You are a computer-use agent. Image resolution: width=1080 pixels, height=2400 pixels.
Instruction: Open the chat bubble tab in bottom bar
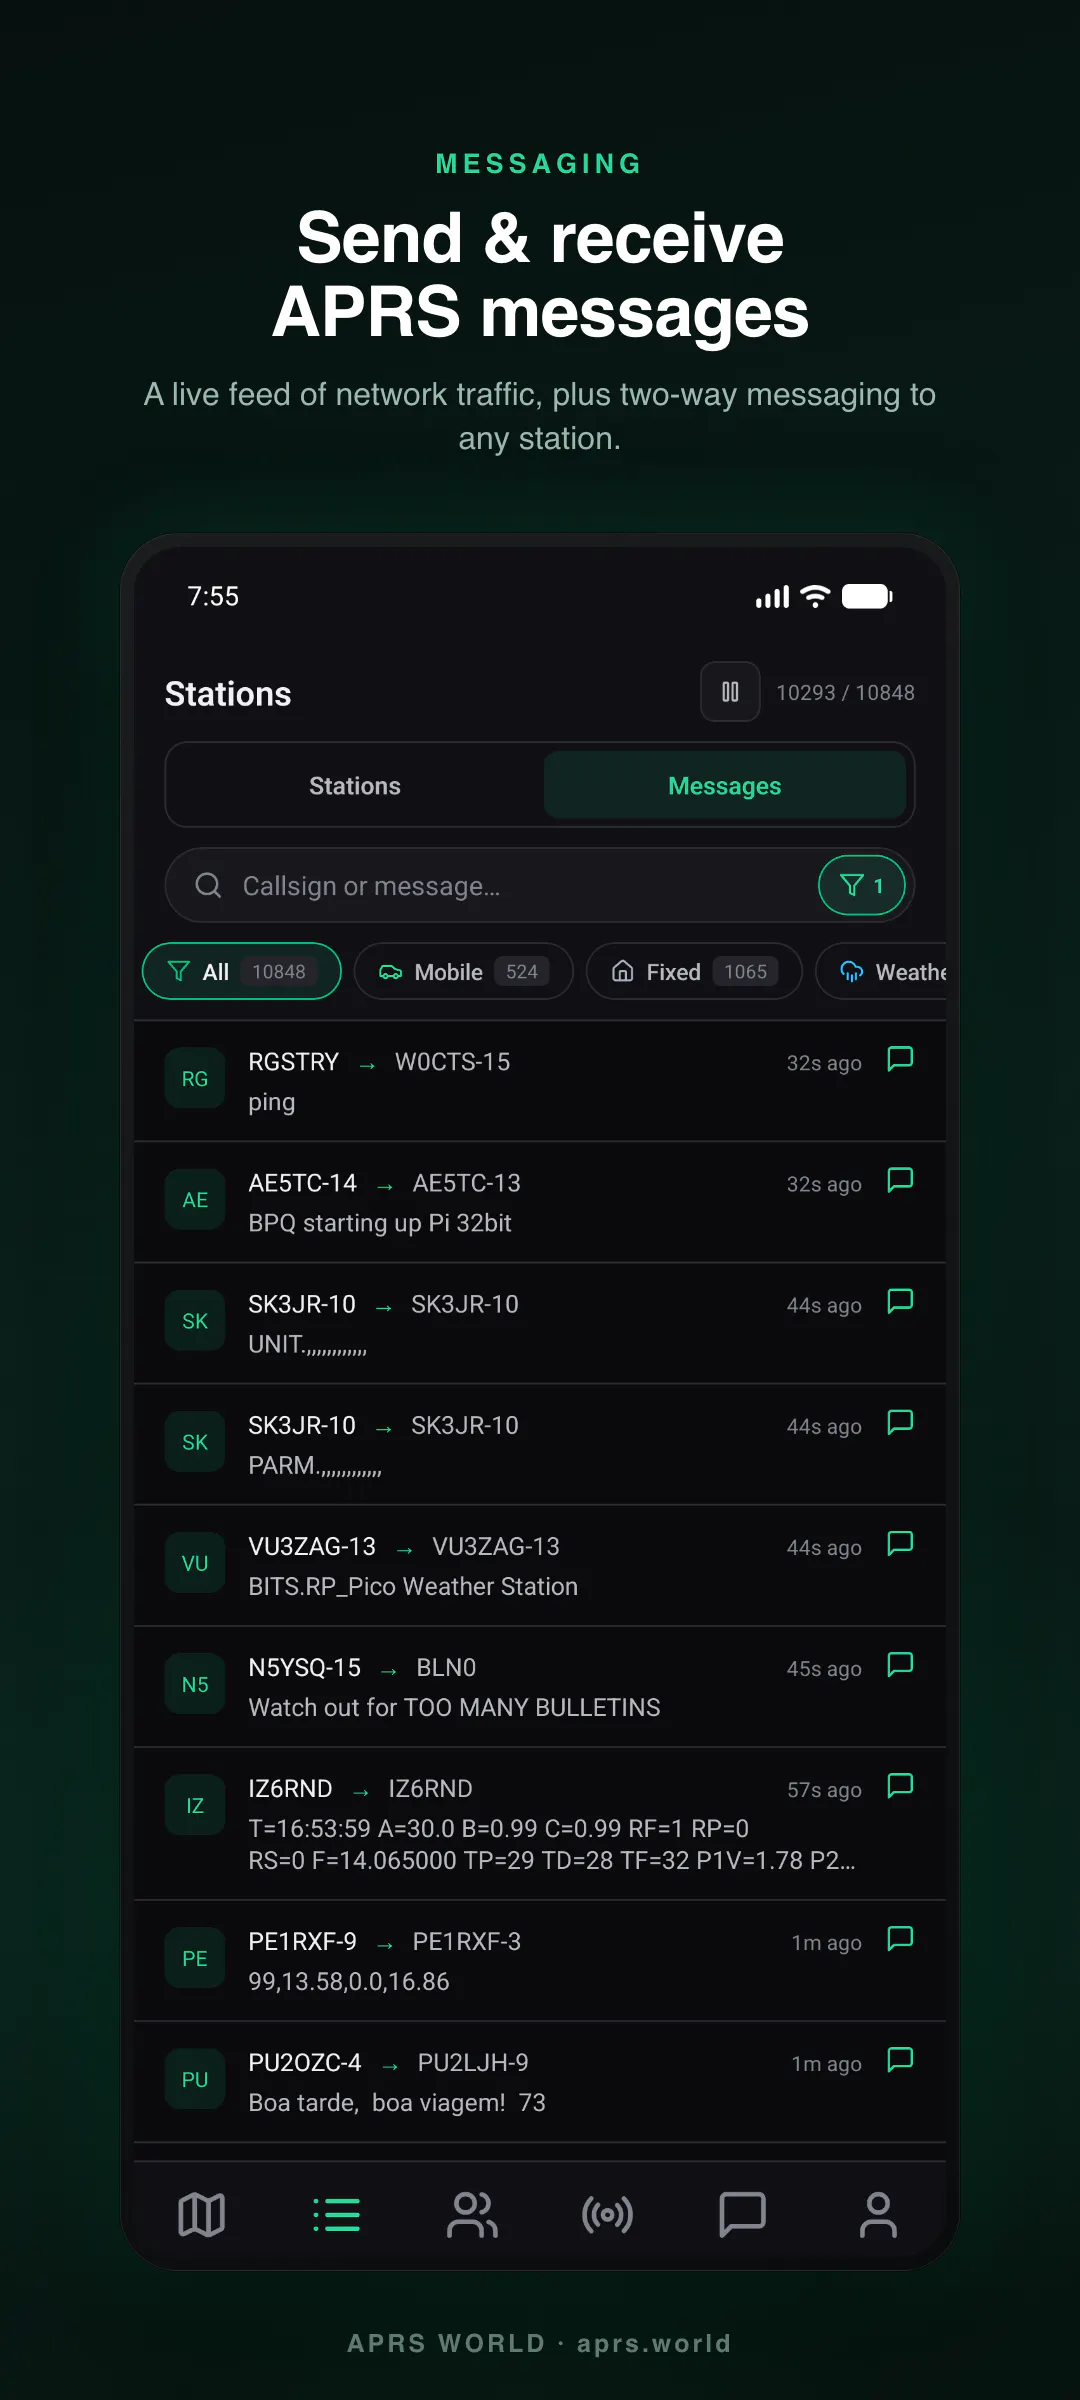point(742,2215)
